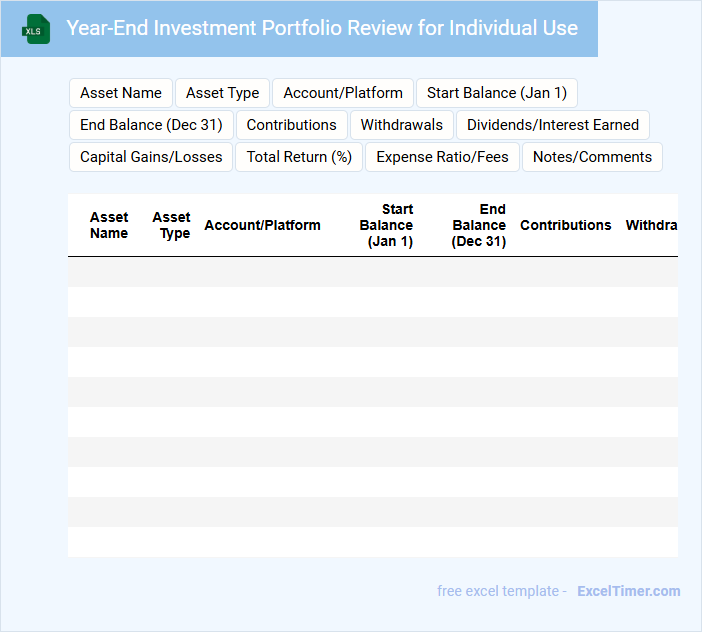702x632 pixels.
Task: Click the Start Balance (Jan 1) column header
Action: click(x=387, y=225)
